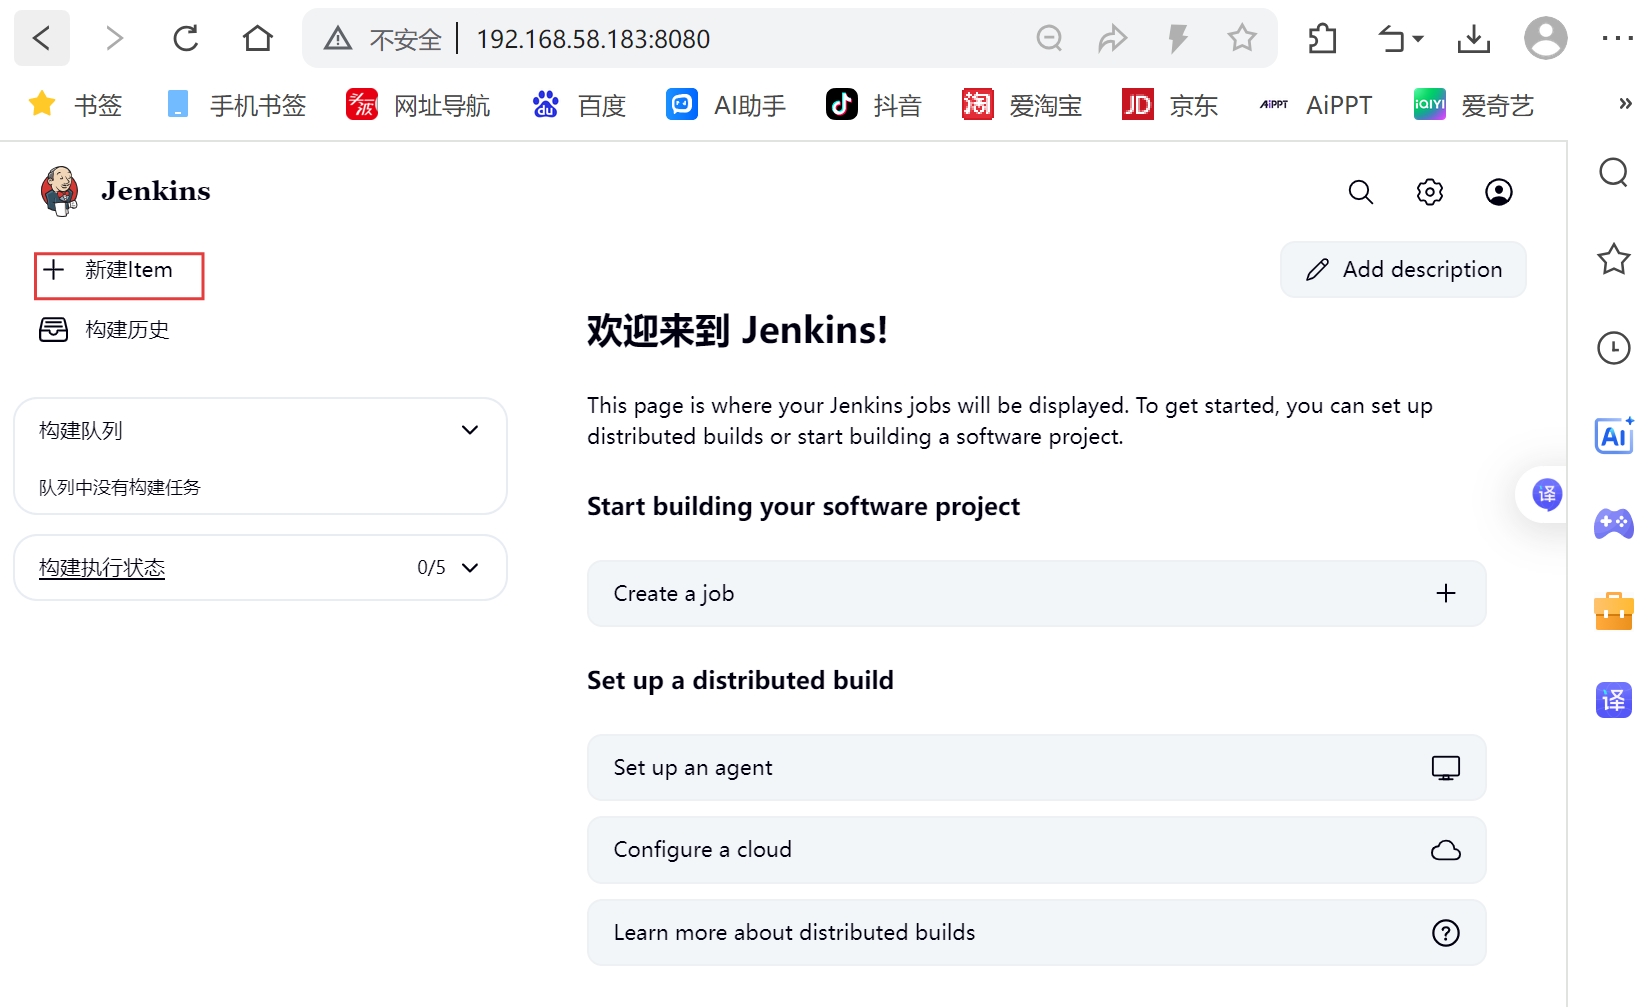1648x1007 pixels.
Task: Bookmark this page with star icon
Action: (x=1242, y=38)
